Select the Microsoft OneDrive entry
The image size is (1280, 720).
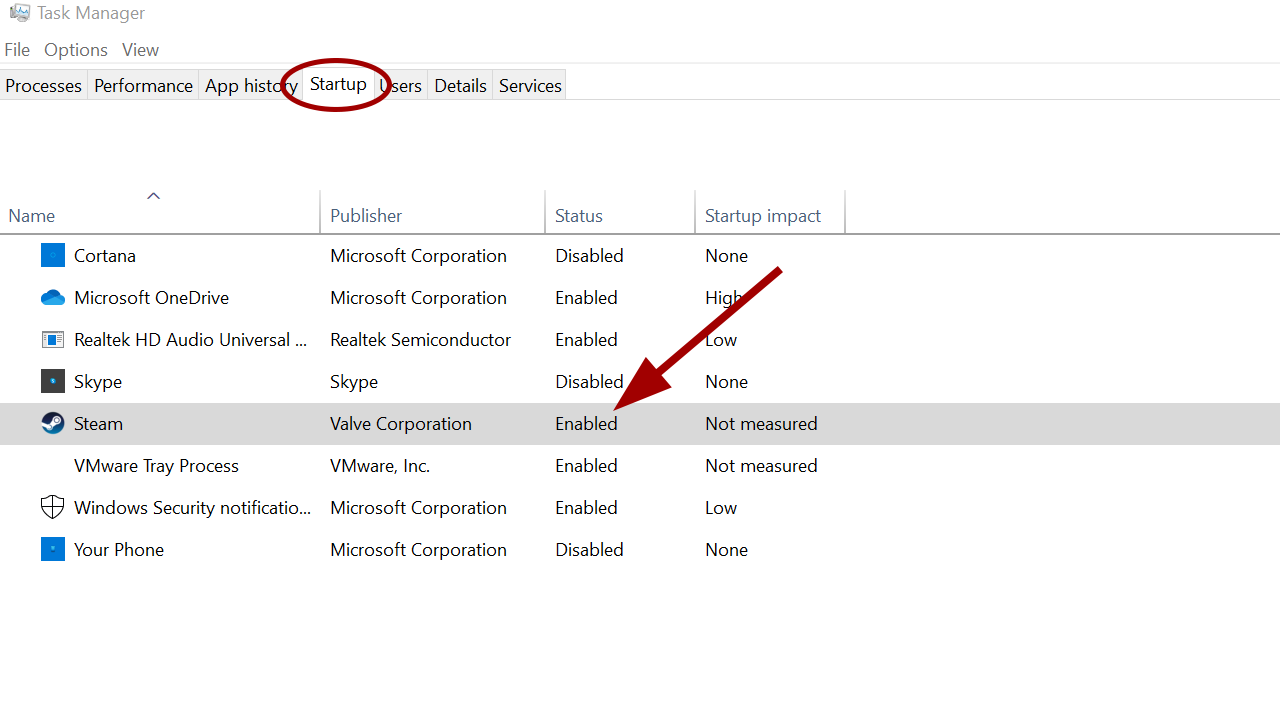click(x=151, y=298)
